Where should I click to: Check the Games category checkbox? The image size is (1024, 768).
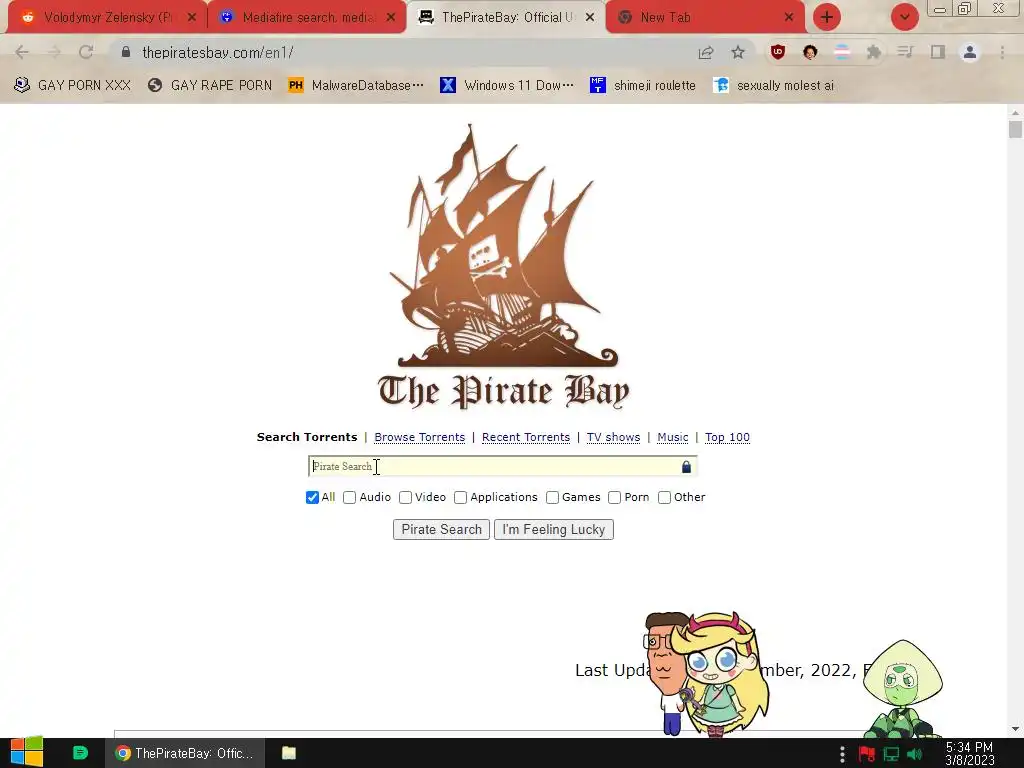[x=552, y=498]
